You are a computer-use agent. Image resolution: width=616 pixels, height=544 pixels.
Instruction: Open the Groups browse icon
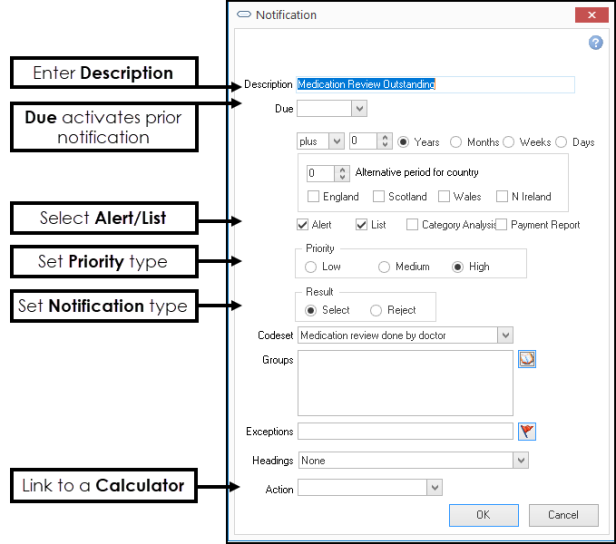(527, 360)
